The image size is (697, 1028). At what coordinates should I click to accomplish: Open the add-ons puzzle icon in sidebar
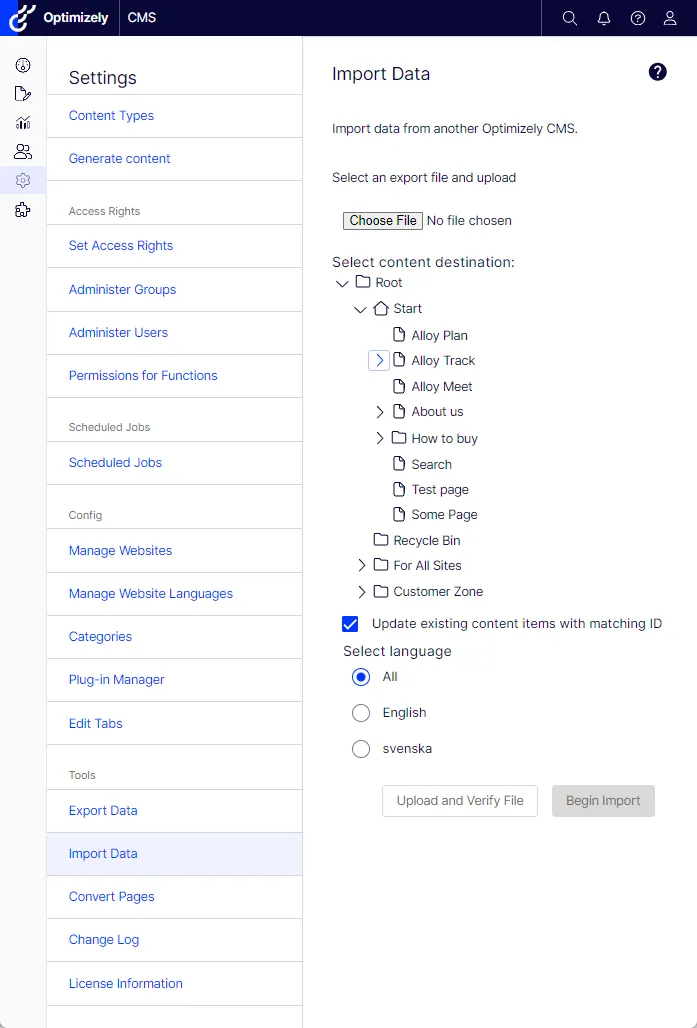(23, 210)
